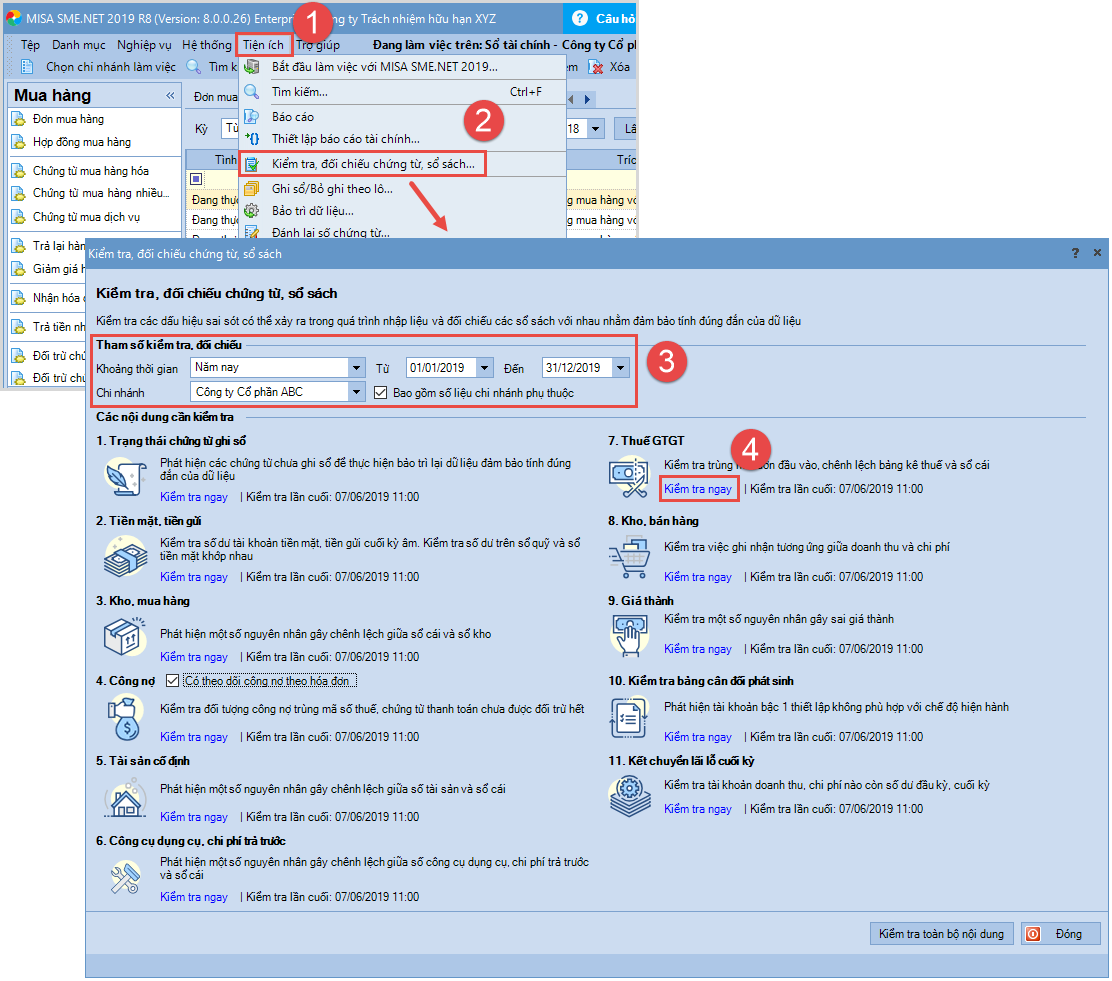Open the Đến date picker dropdown

pos(621,367)
